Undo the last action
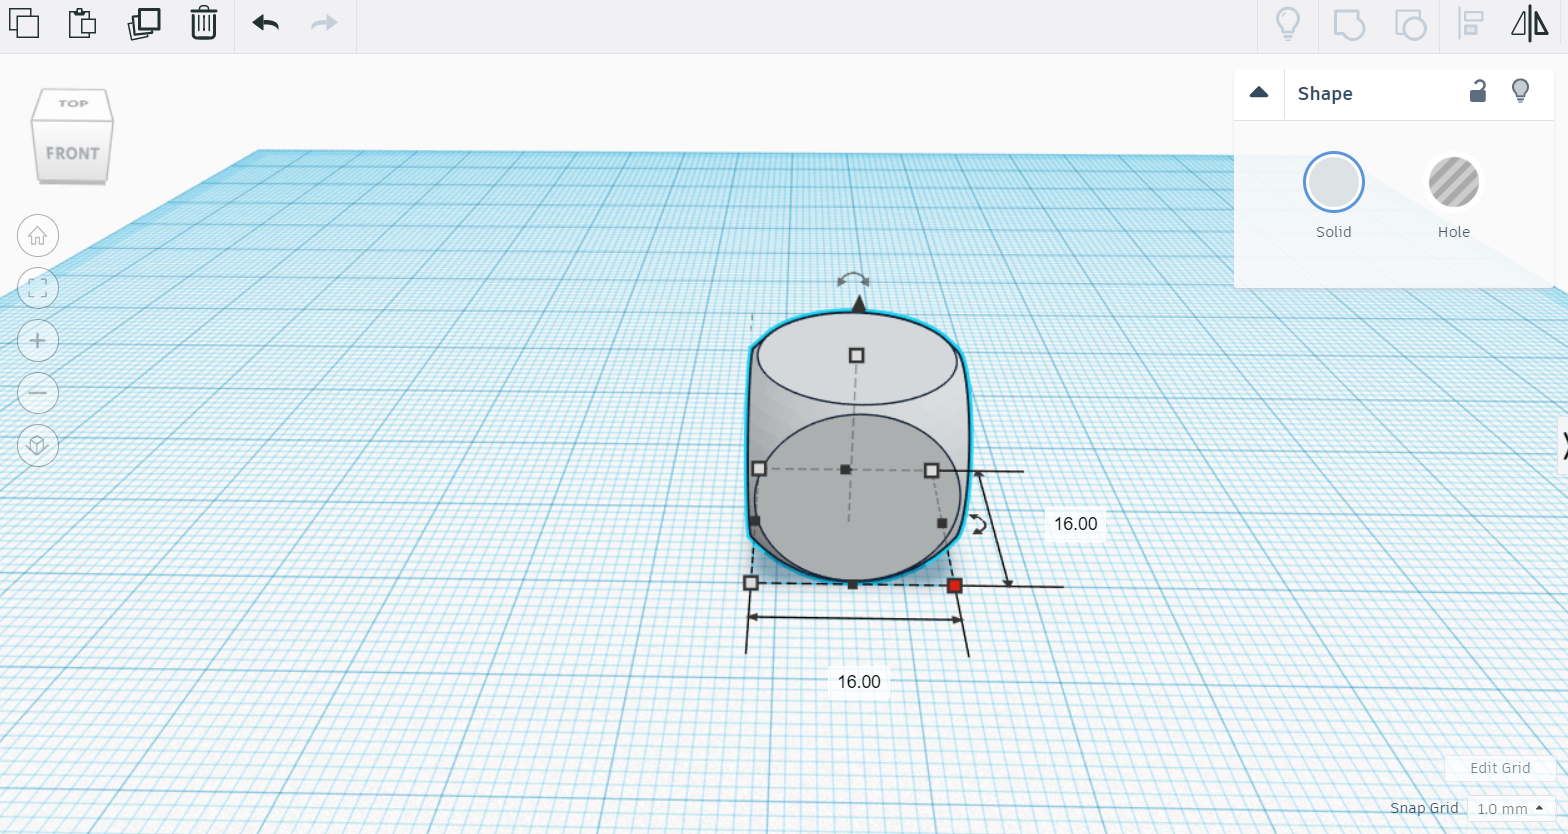 point(265,22)
